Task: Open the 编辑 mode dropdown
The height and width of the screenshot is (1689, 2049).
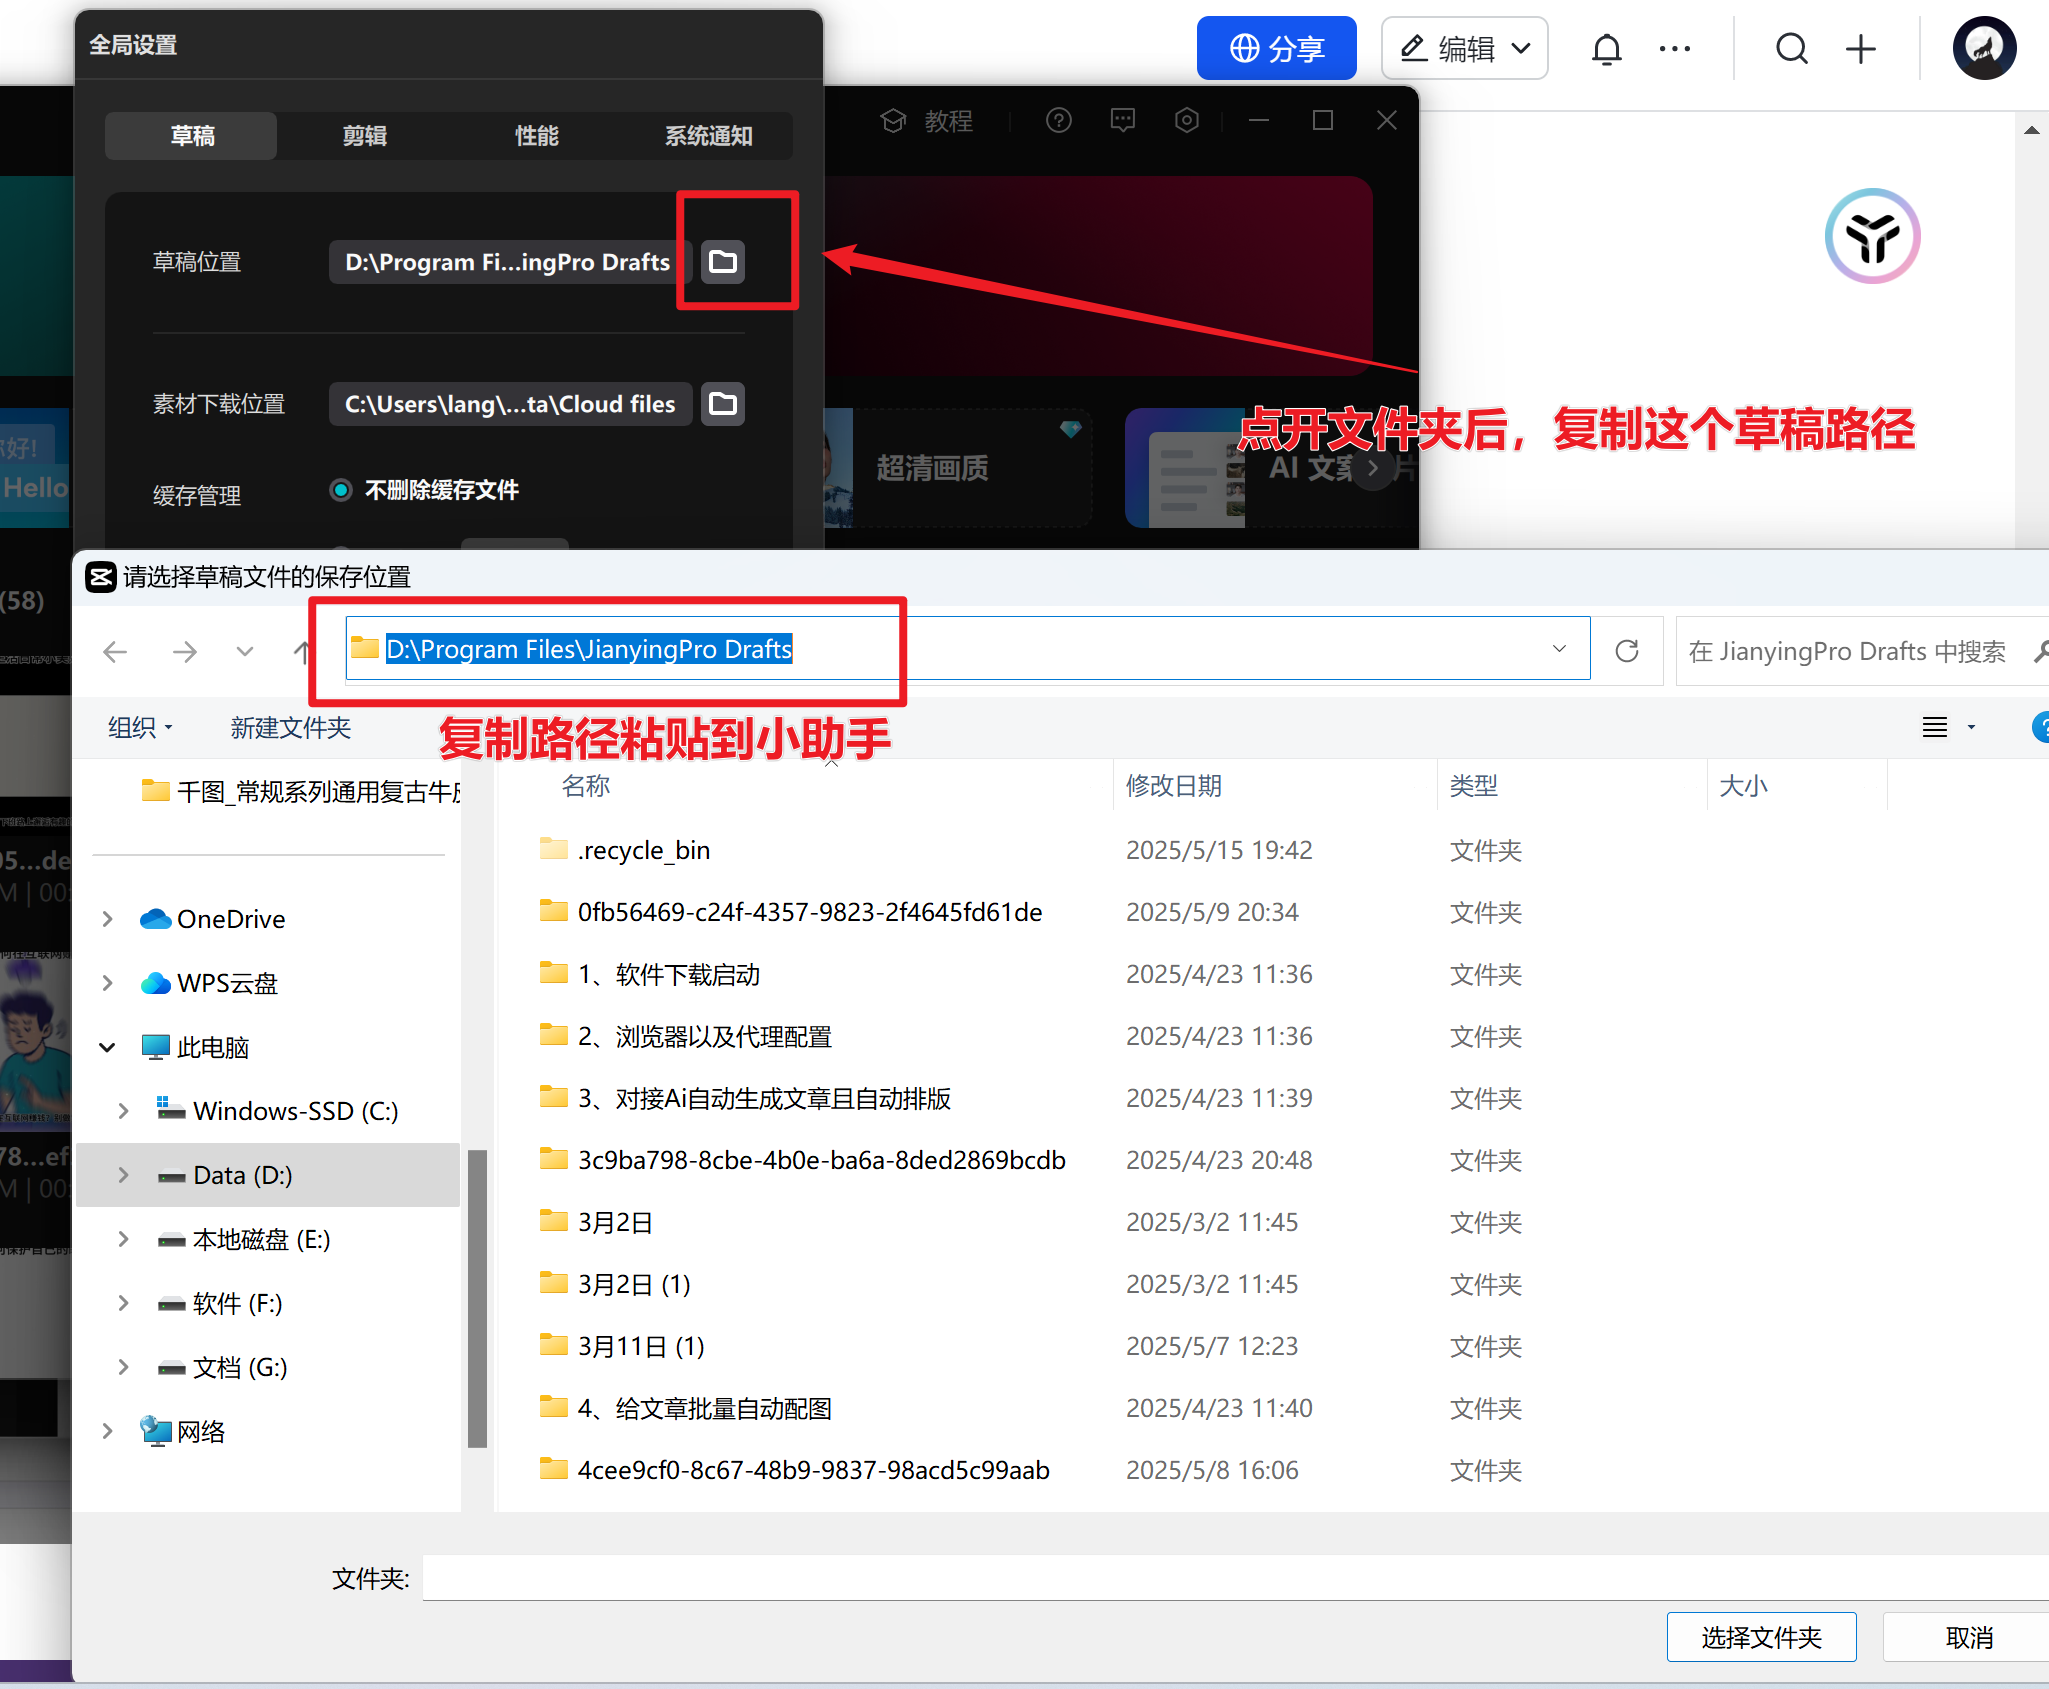Action: (1464, 48)
